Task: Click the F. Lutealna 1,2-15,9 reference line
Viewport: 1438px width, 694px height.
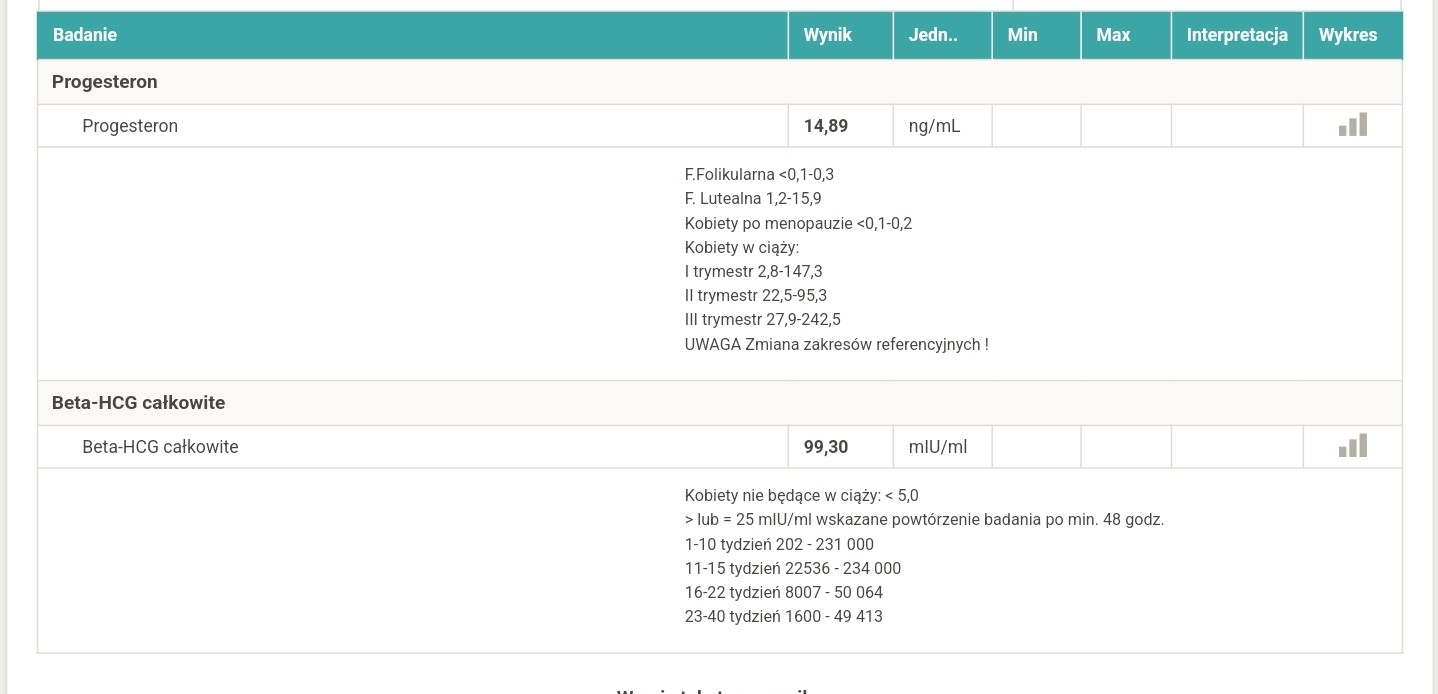Action: [x=752, y=199]
